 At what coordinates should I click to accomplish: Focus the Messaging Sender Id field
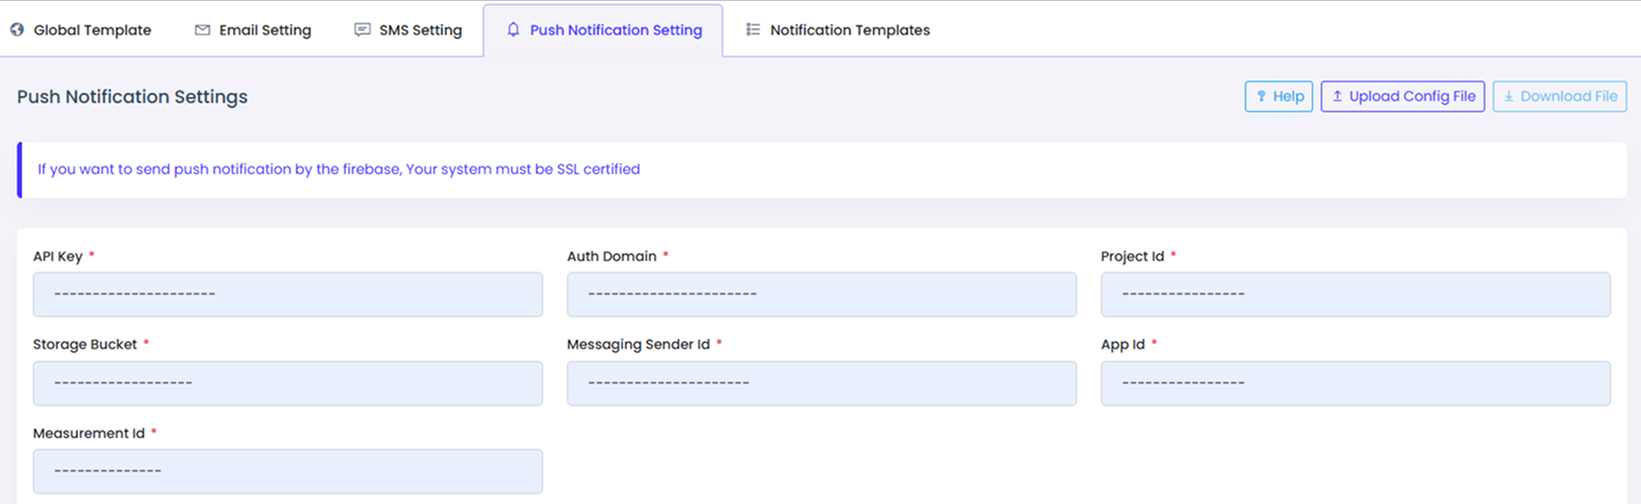pyautogui.click(x=822, y=383)
